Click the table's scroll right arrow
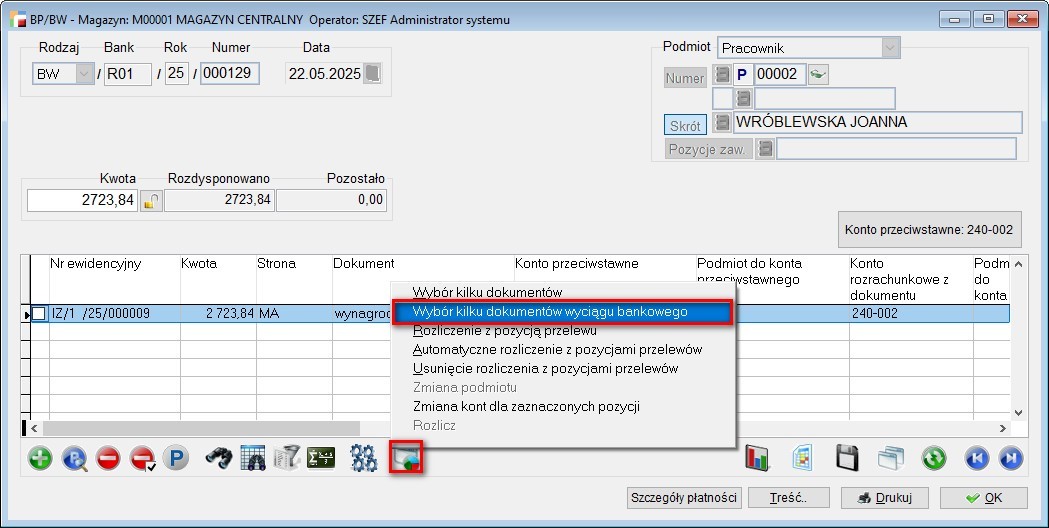1049x528 pixels. click(x=1003, y=428)
